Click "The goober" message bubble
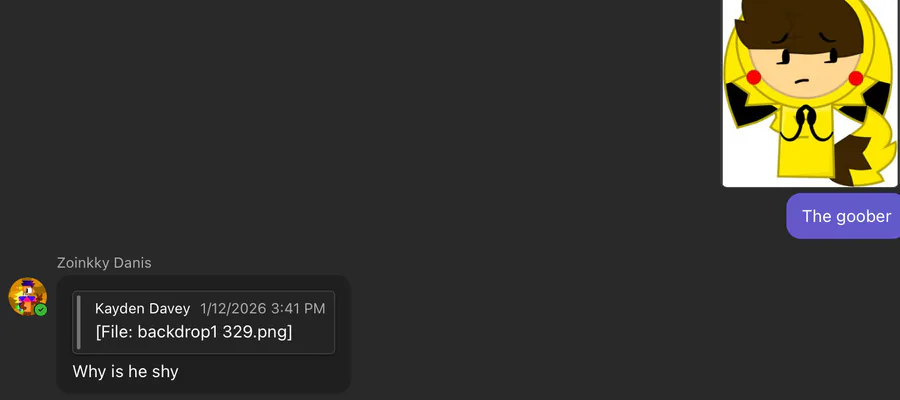This screenshot has height=400, width=900. (x=846, y=216)
